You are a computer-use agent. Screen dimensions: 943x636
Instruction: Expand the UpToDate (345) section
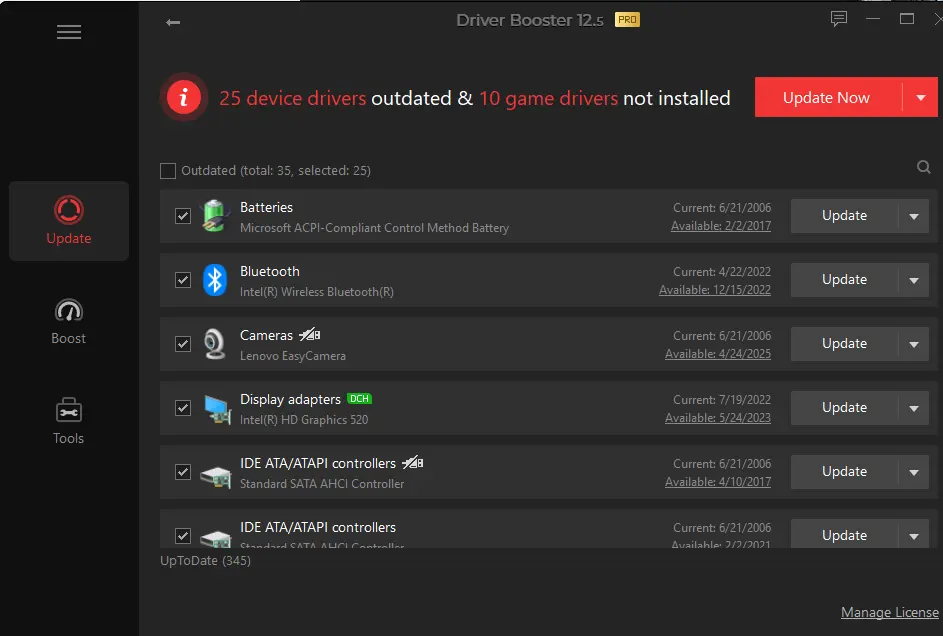coord(205,561)
